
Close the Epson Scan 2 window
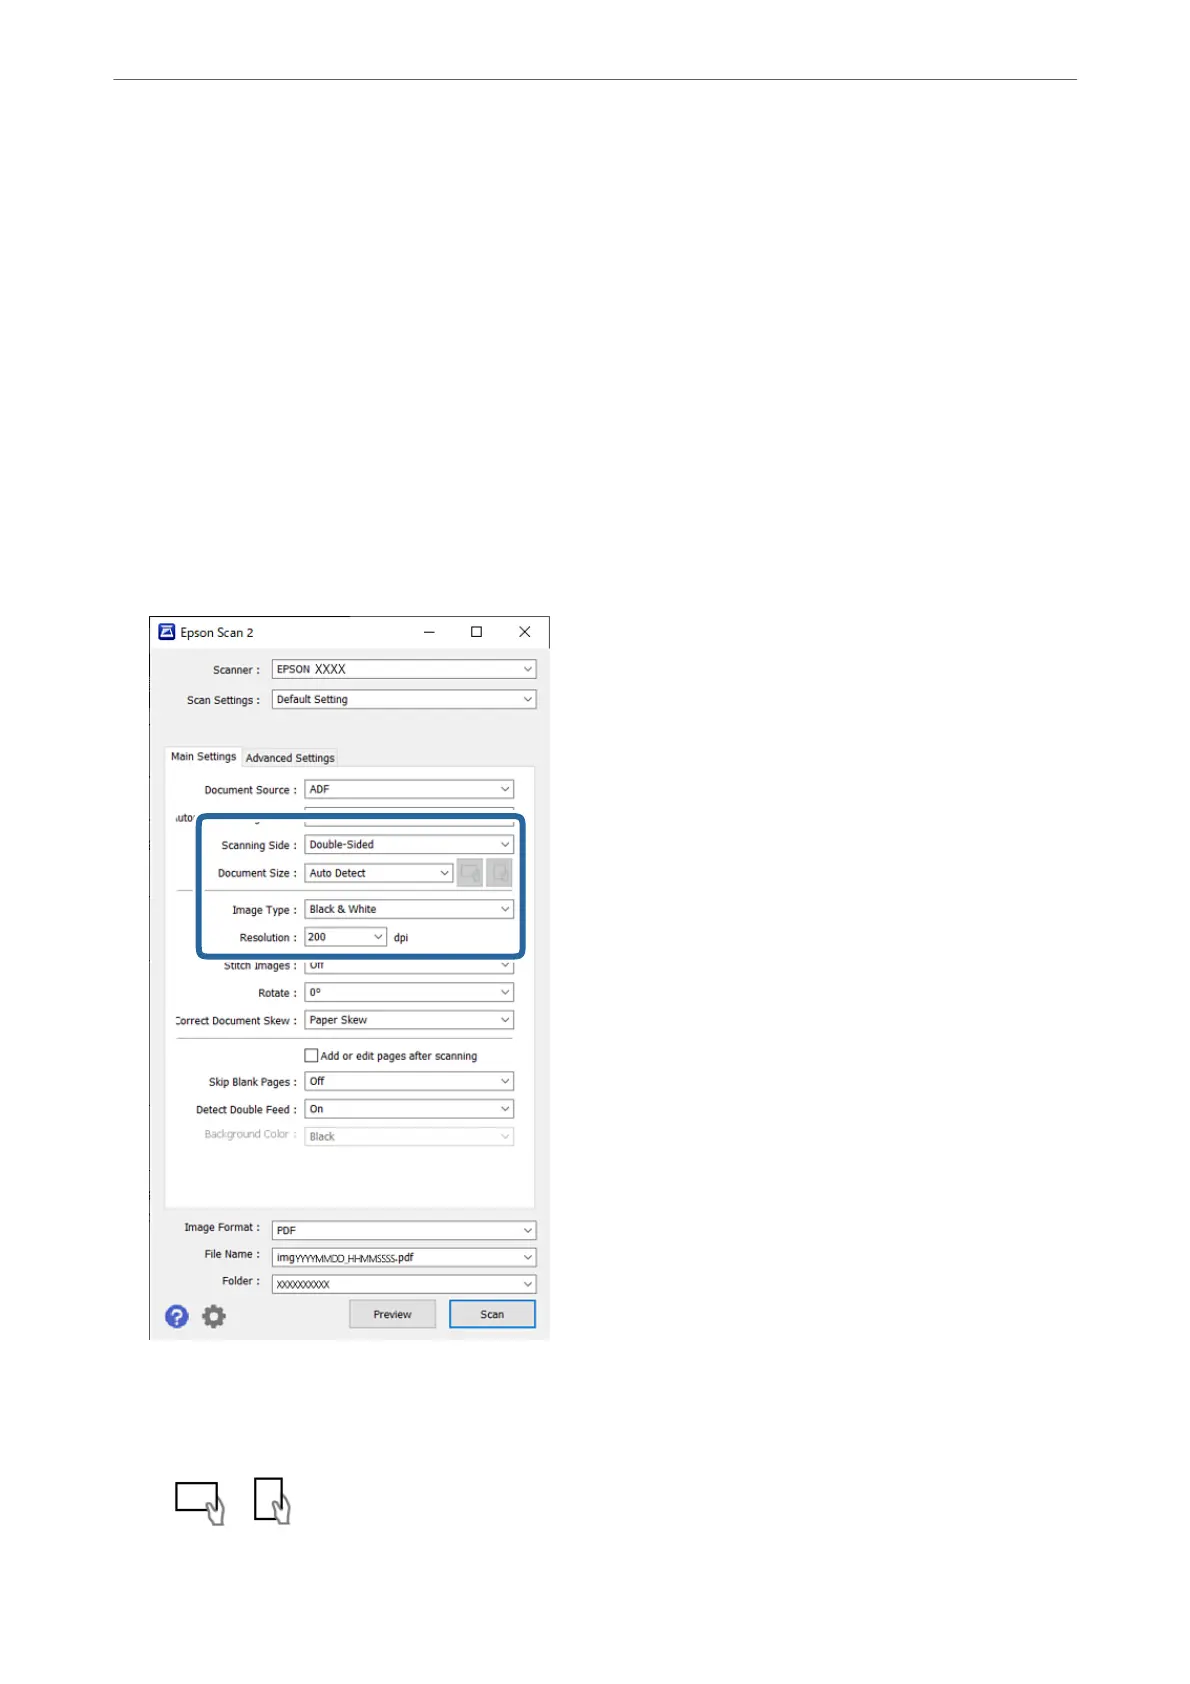point(525,632)
